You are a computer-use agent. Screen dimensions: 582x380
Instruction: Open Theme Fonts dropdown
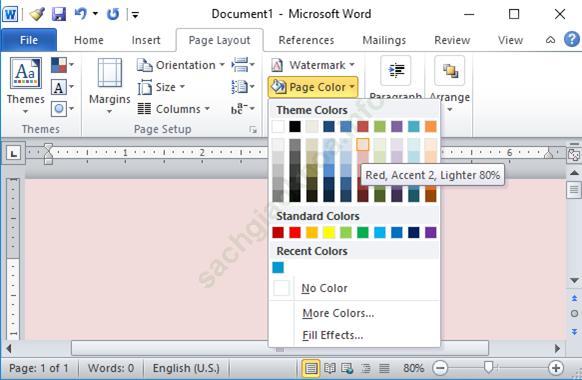(62, 88)
